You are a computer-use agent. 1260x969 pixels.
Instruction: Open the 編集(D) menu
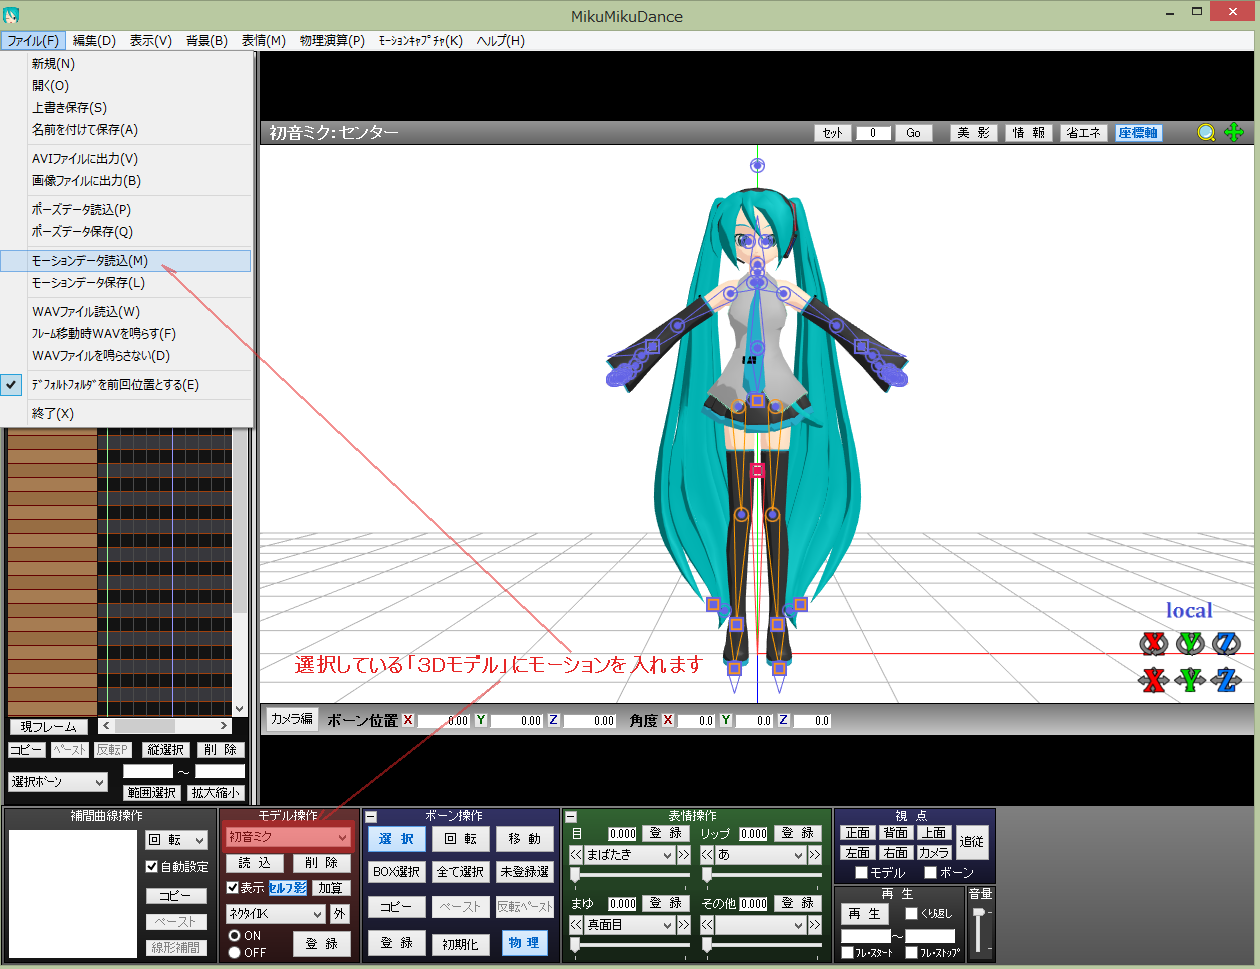(94, 41)
